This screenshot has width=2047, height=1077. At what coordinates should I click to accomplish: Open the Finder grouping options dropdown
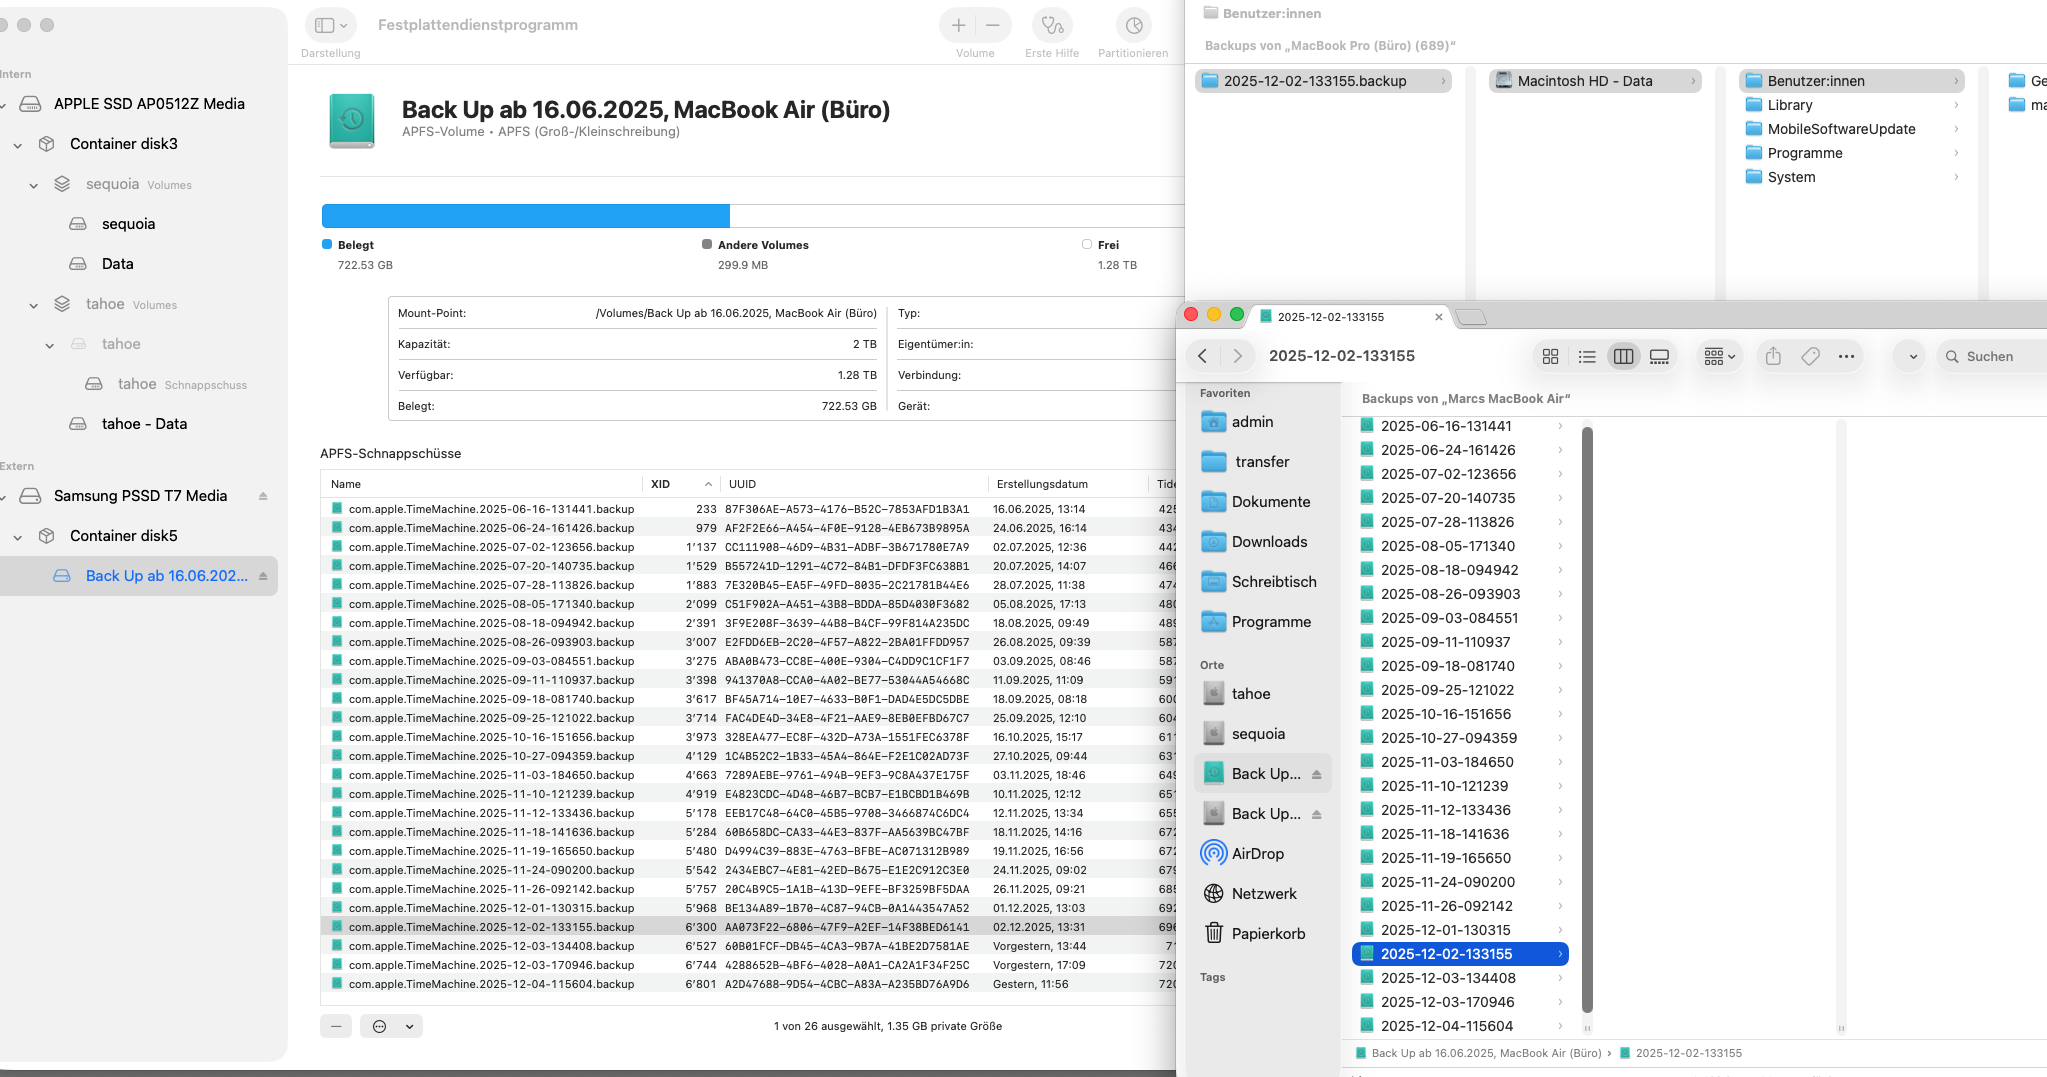(1719, 357)
